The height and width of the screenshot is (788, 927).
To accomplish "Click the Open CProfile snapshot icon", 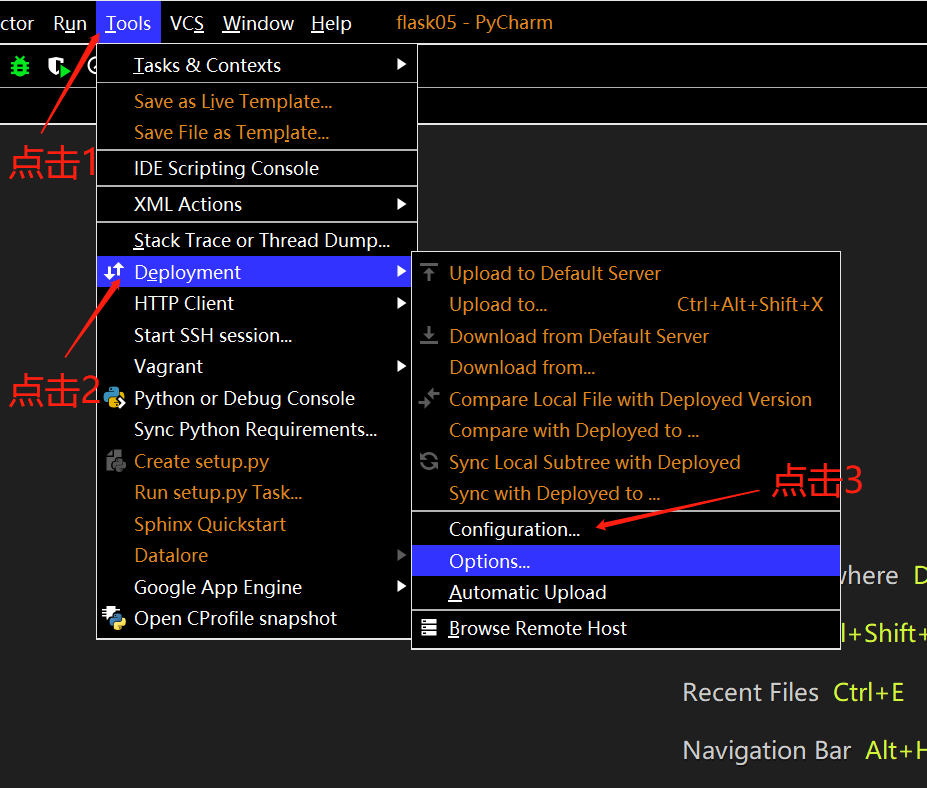I will [x=114, y=618].
